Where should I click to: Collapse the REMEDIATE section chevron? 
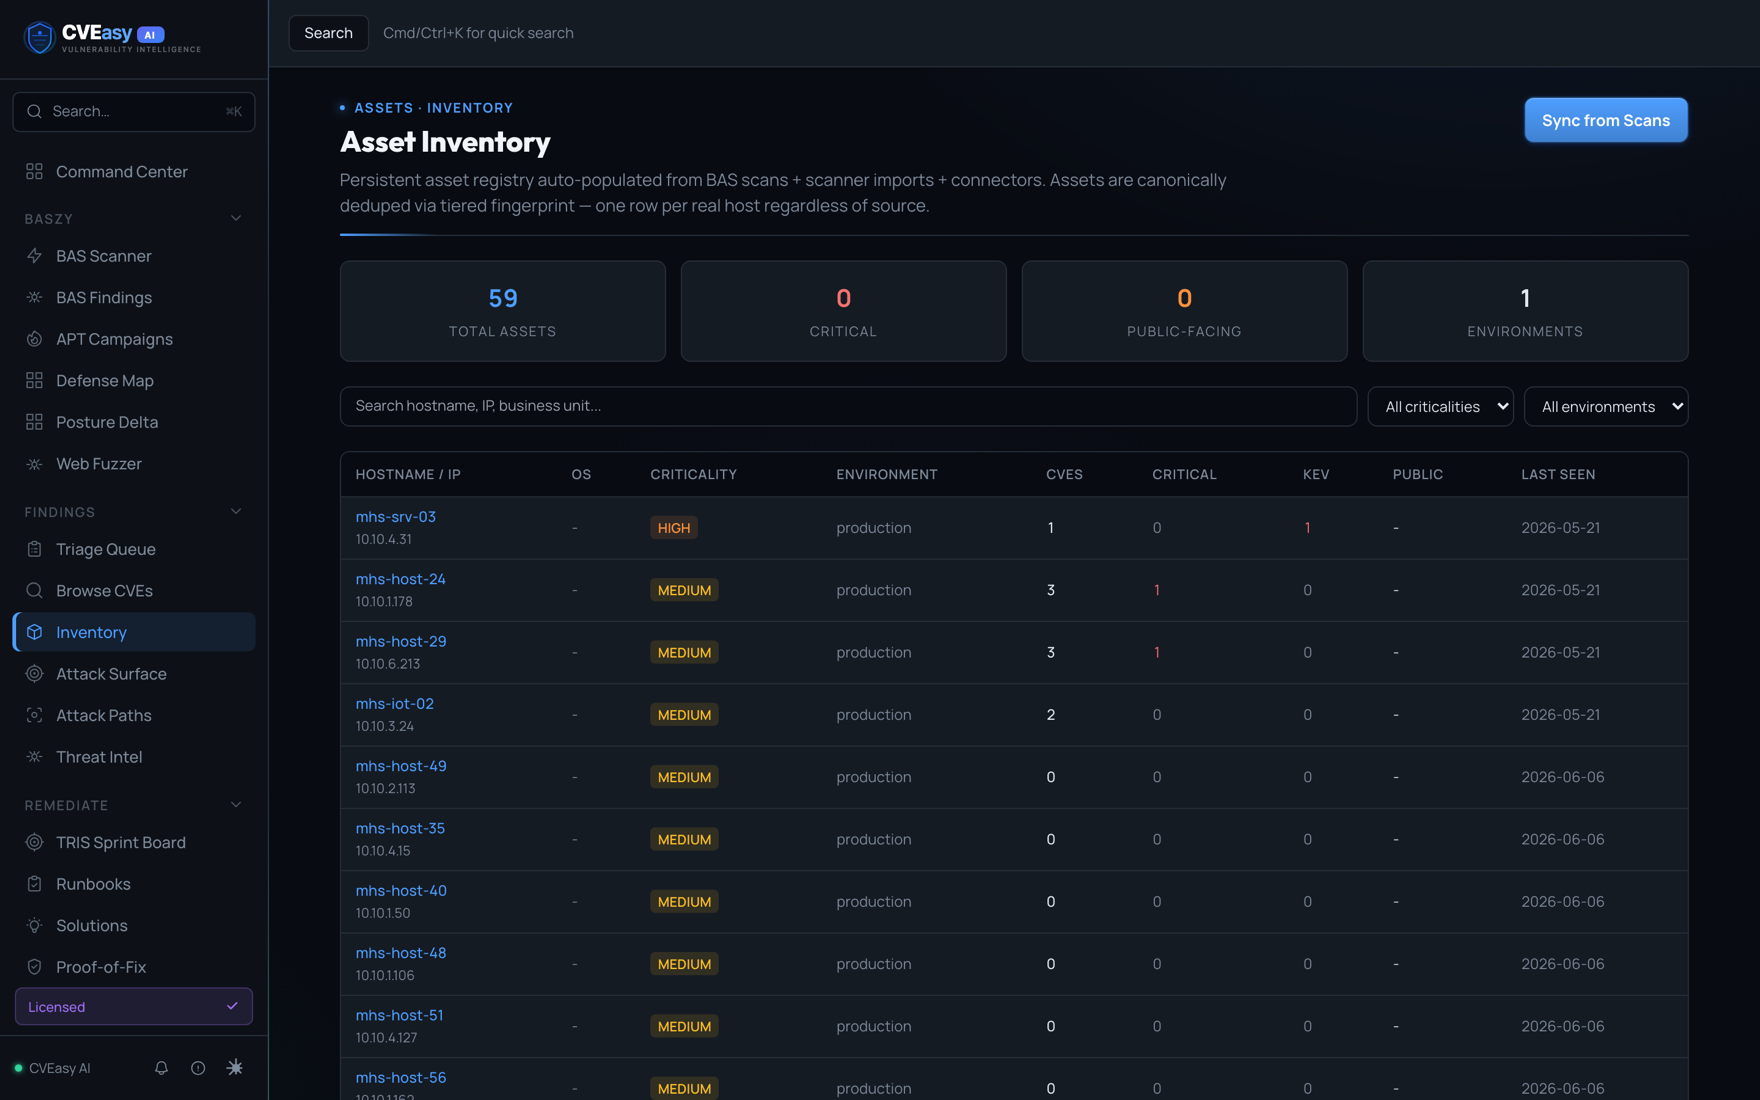[236, 805]
